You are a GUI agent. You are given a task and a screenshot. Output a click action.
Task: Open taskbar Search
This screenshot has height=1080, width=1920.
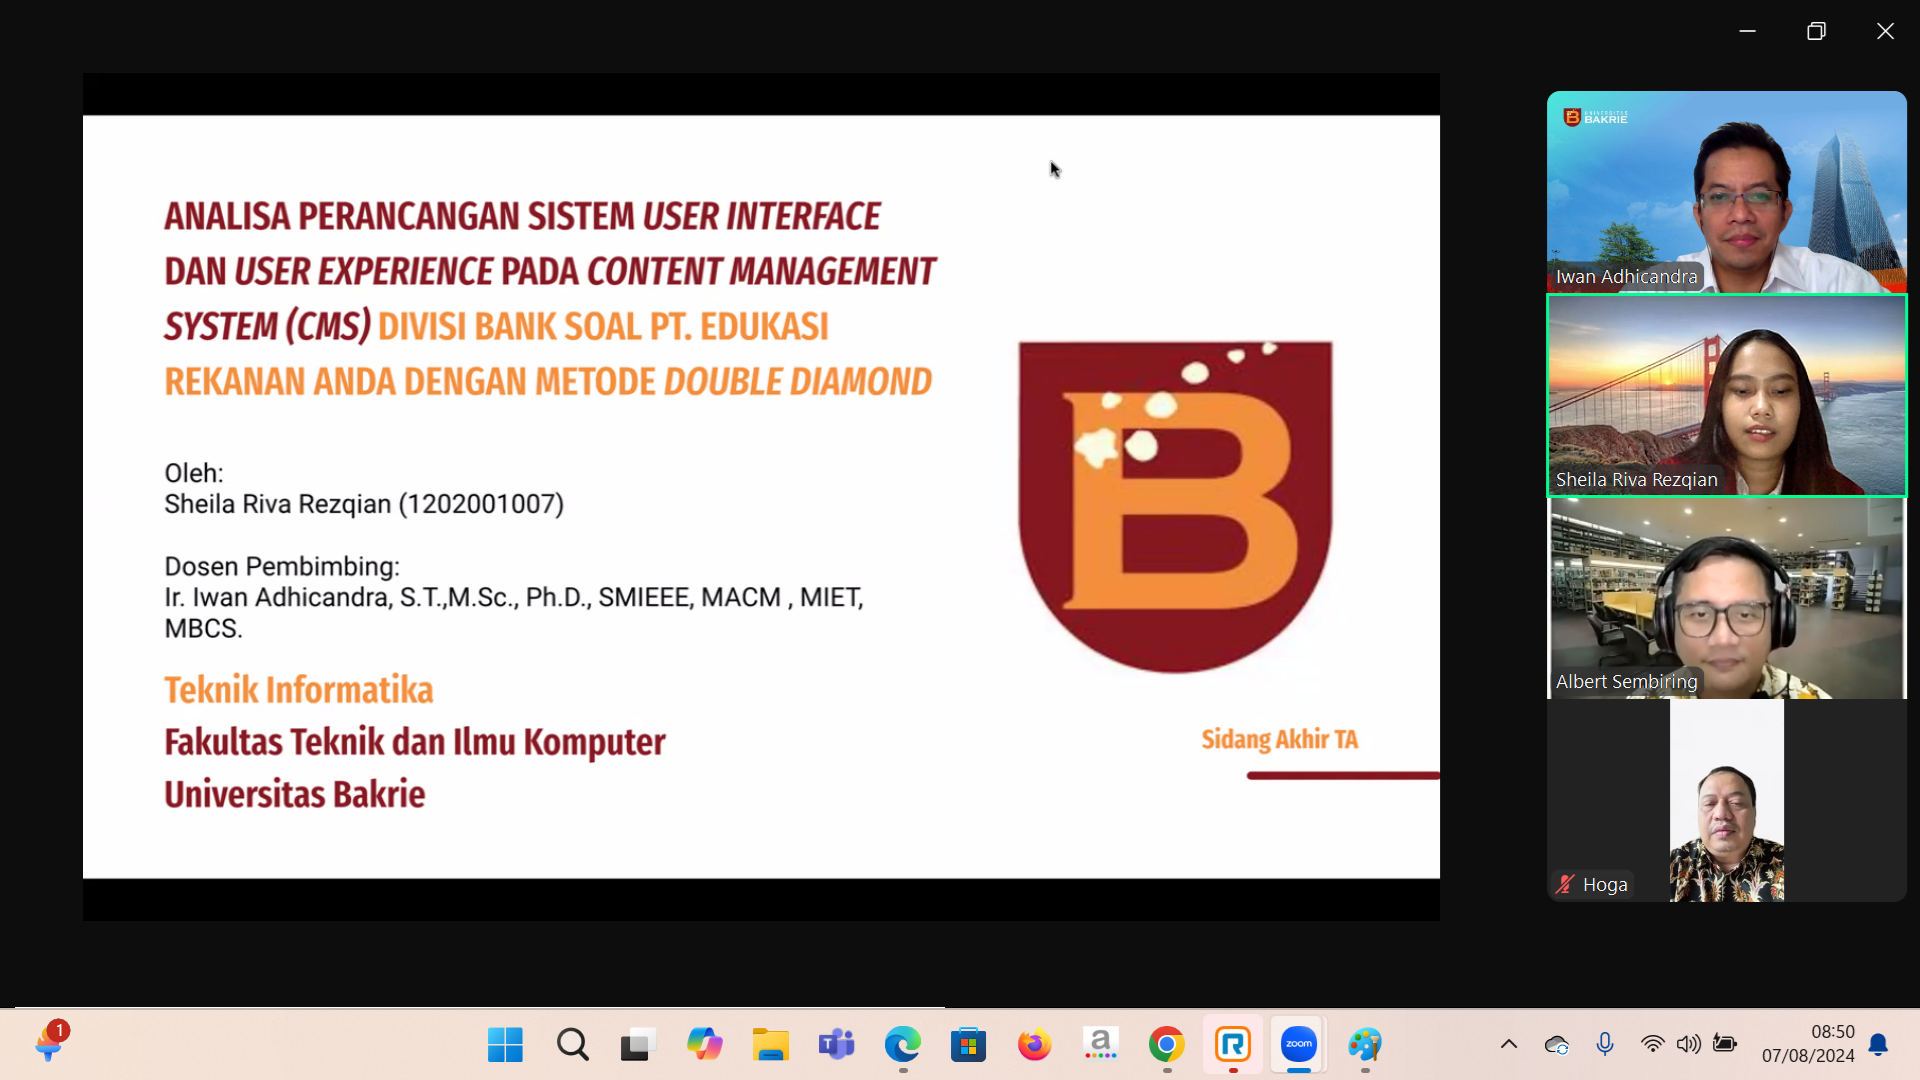572,1045
